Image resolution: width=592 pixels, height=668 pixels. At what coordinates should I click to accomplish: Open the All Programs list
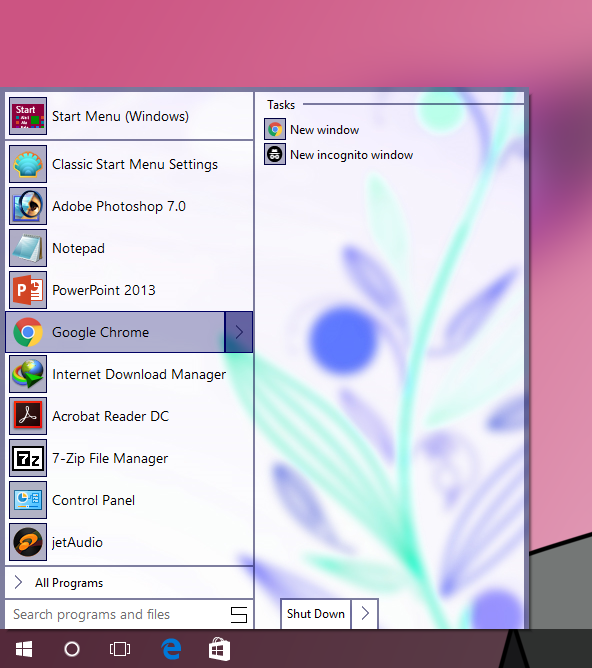[129, 582]
